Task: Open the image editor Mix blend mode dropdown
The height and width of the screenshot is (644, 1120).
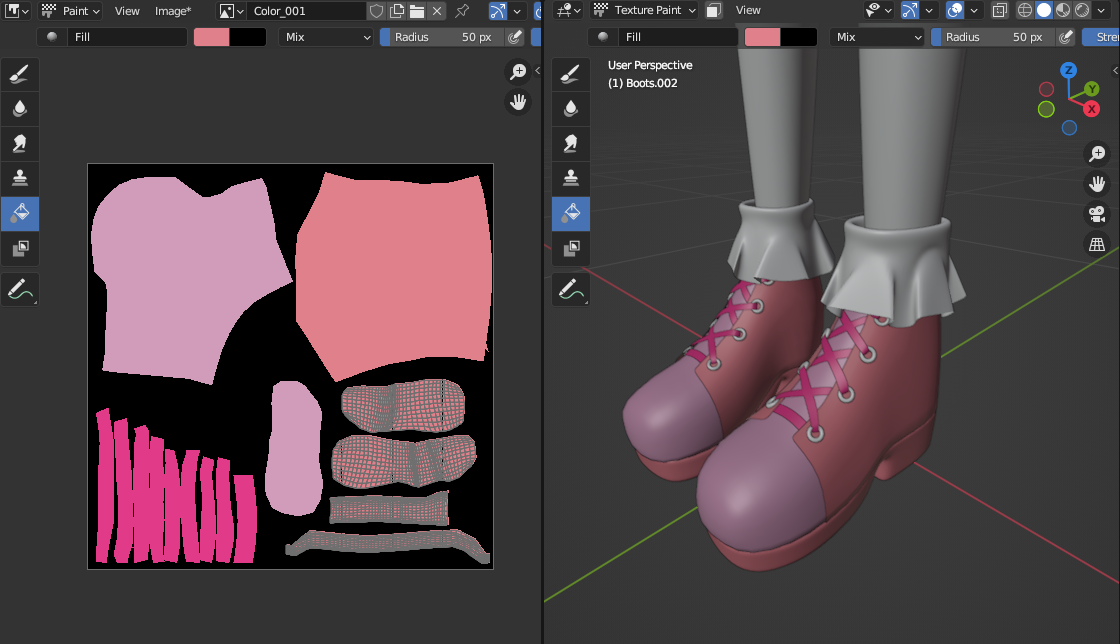Action: [326, 37]
